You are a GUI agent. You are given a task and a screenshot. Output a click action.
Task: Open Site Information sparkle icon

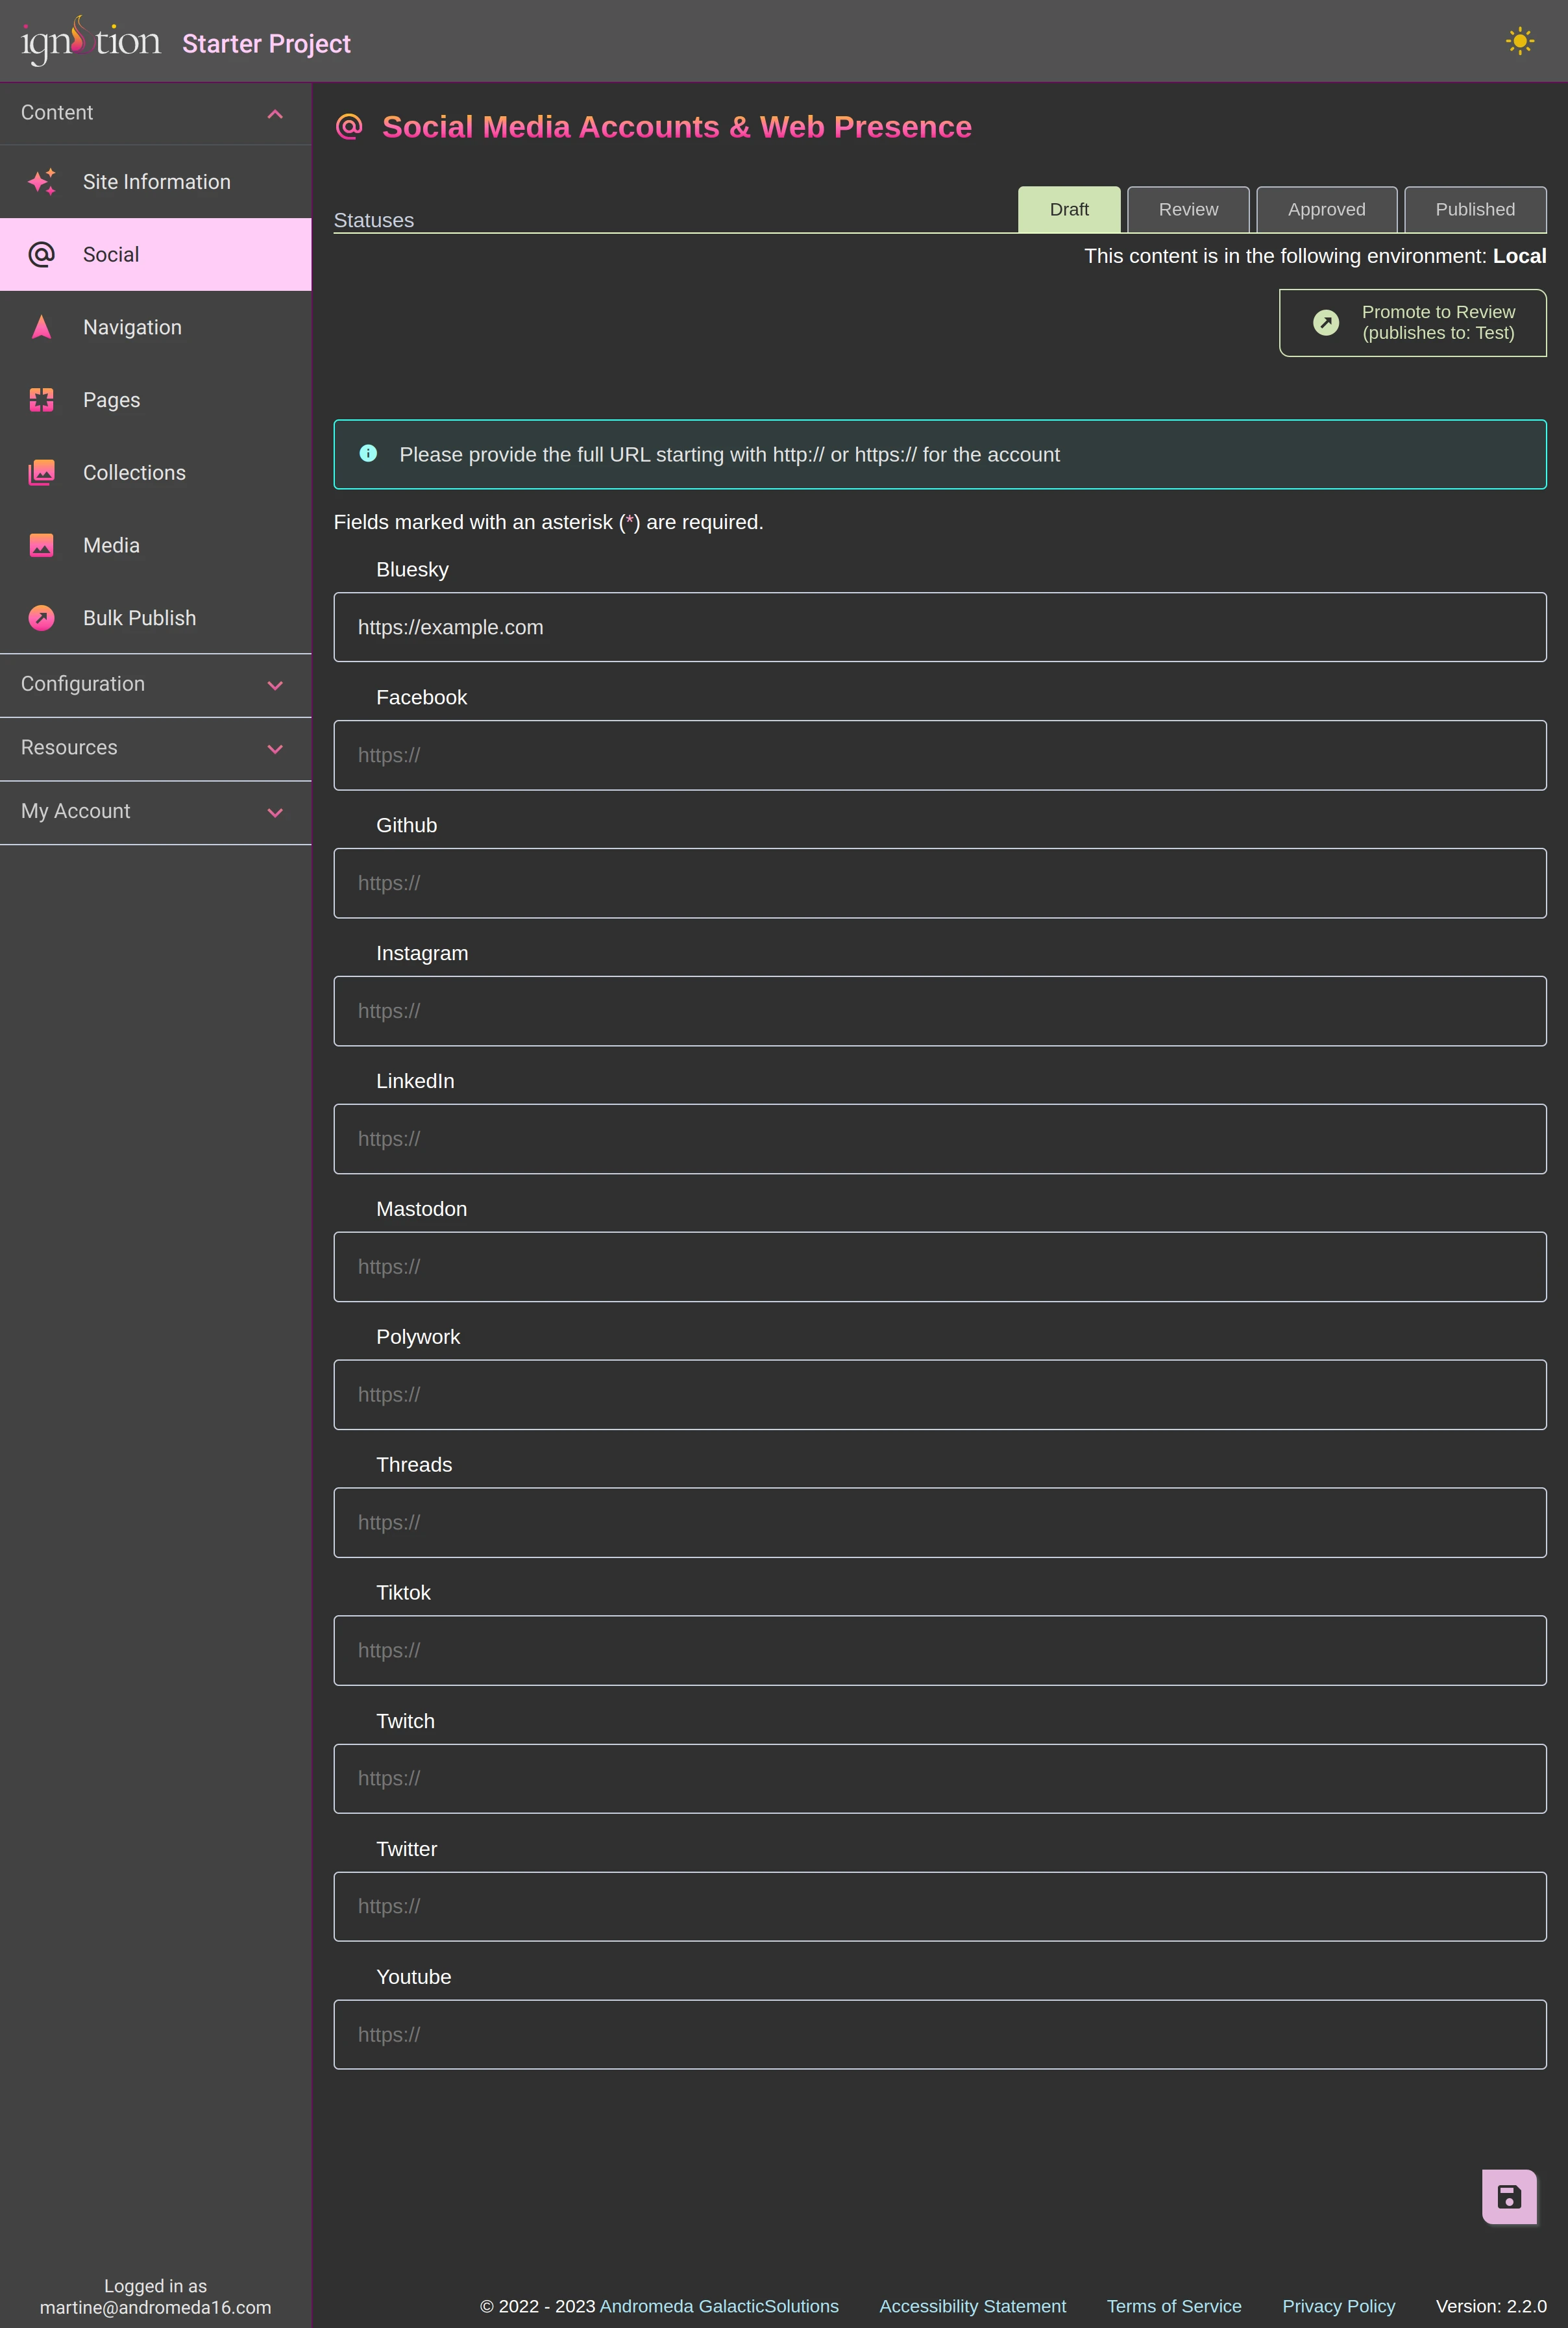(42, 182)
